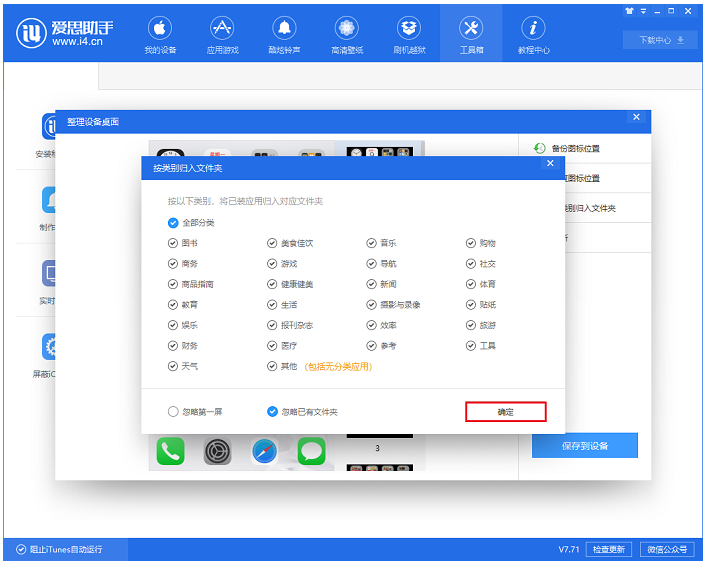The width and height of the screenshot is (706, 568).
Task: Open the title bar dropdown menu arrow
Action: coord(643,11)
